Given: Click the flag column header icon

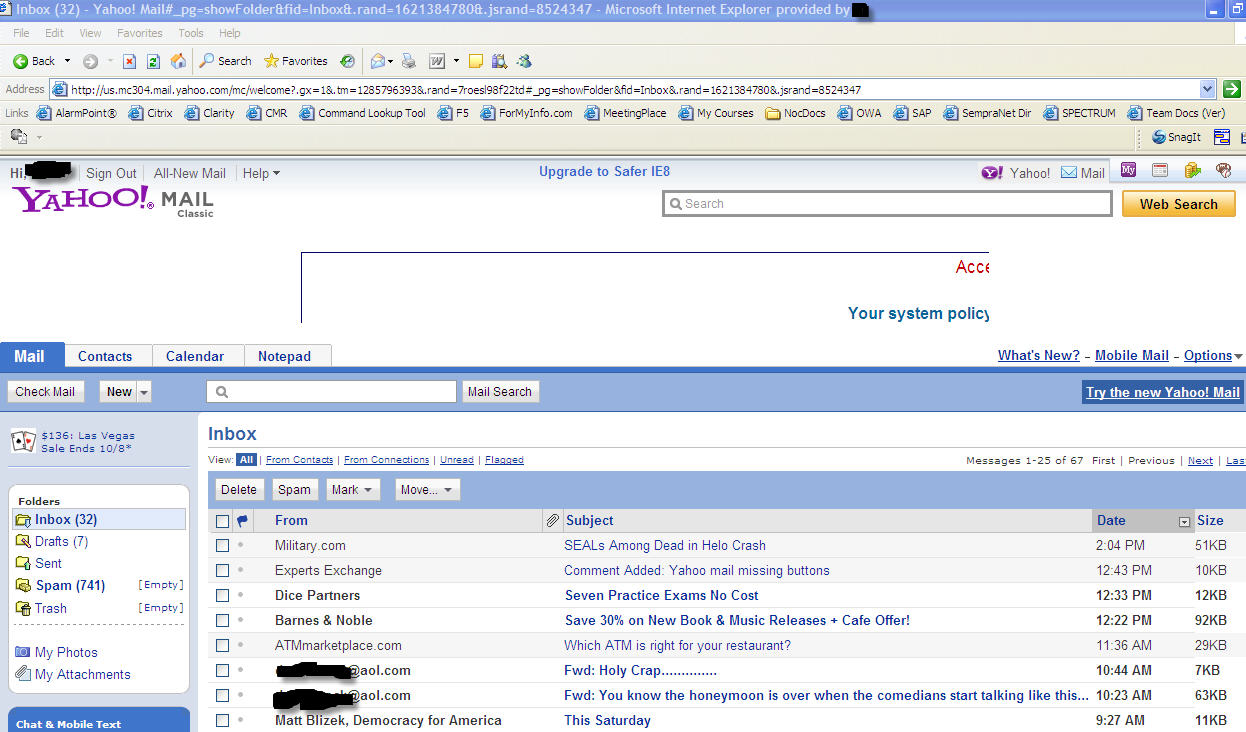Looking at the screenshot, I should coord(241,520).
